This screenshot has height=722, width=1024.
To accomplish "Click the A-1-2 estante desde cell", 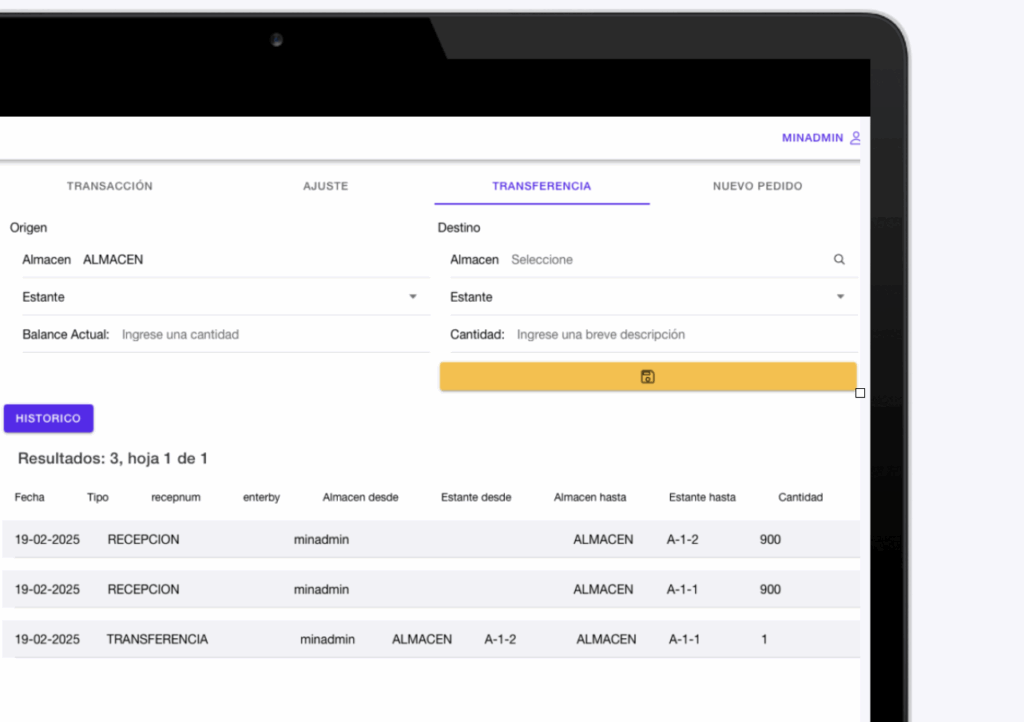I will pos(500,639).
